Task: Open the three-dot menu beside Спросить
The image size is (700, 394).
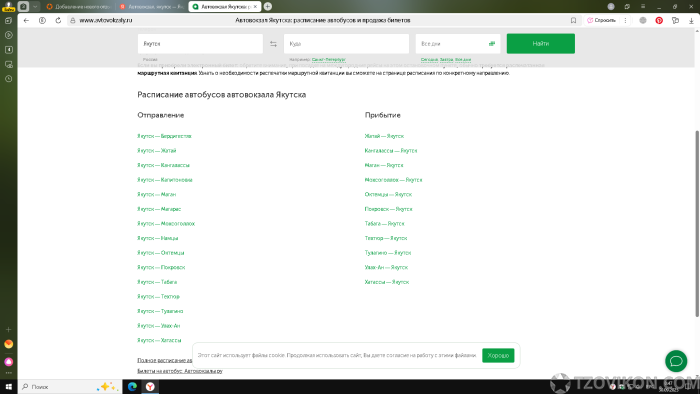Action: pos(625,20)
